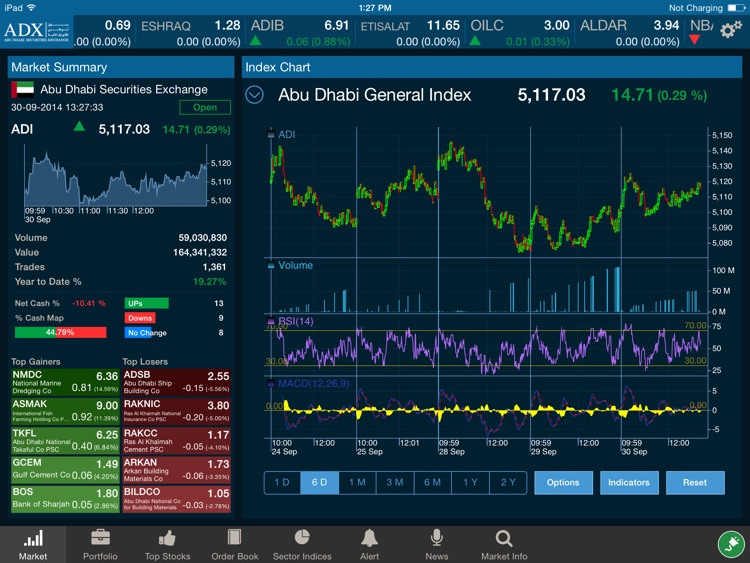Tap OILC green up arrow in ticker

click(475, 41)
